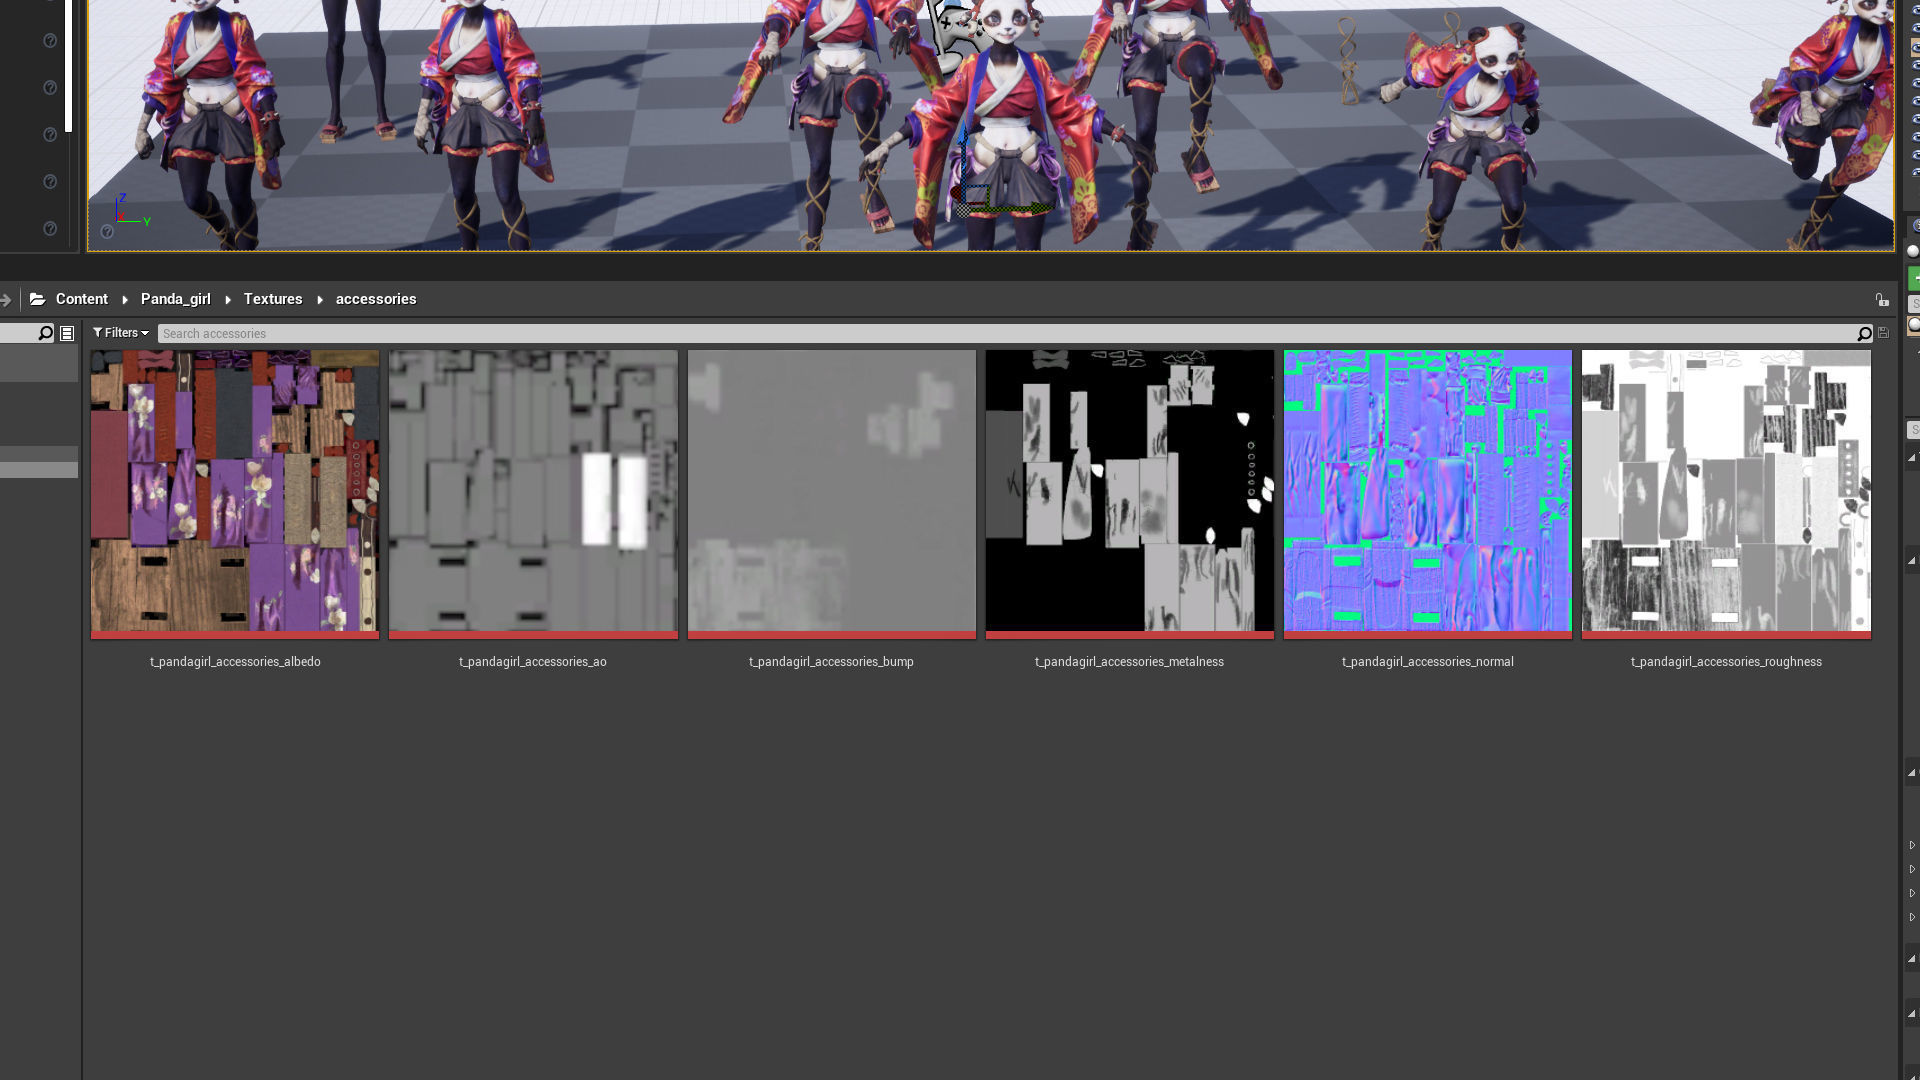Click the content browser lock icon

(1882, 300)
